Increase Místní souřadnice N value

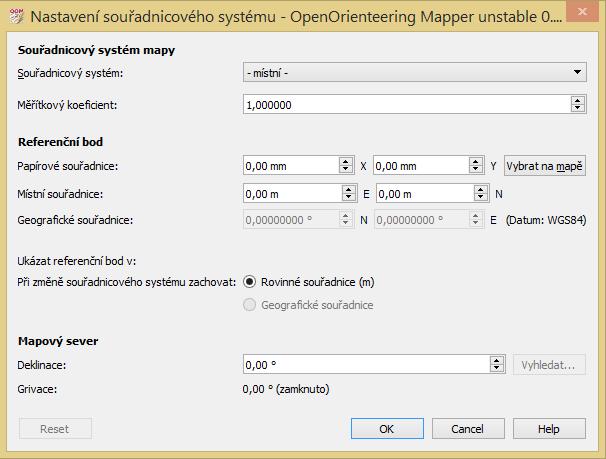[481, 189]
